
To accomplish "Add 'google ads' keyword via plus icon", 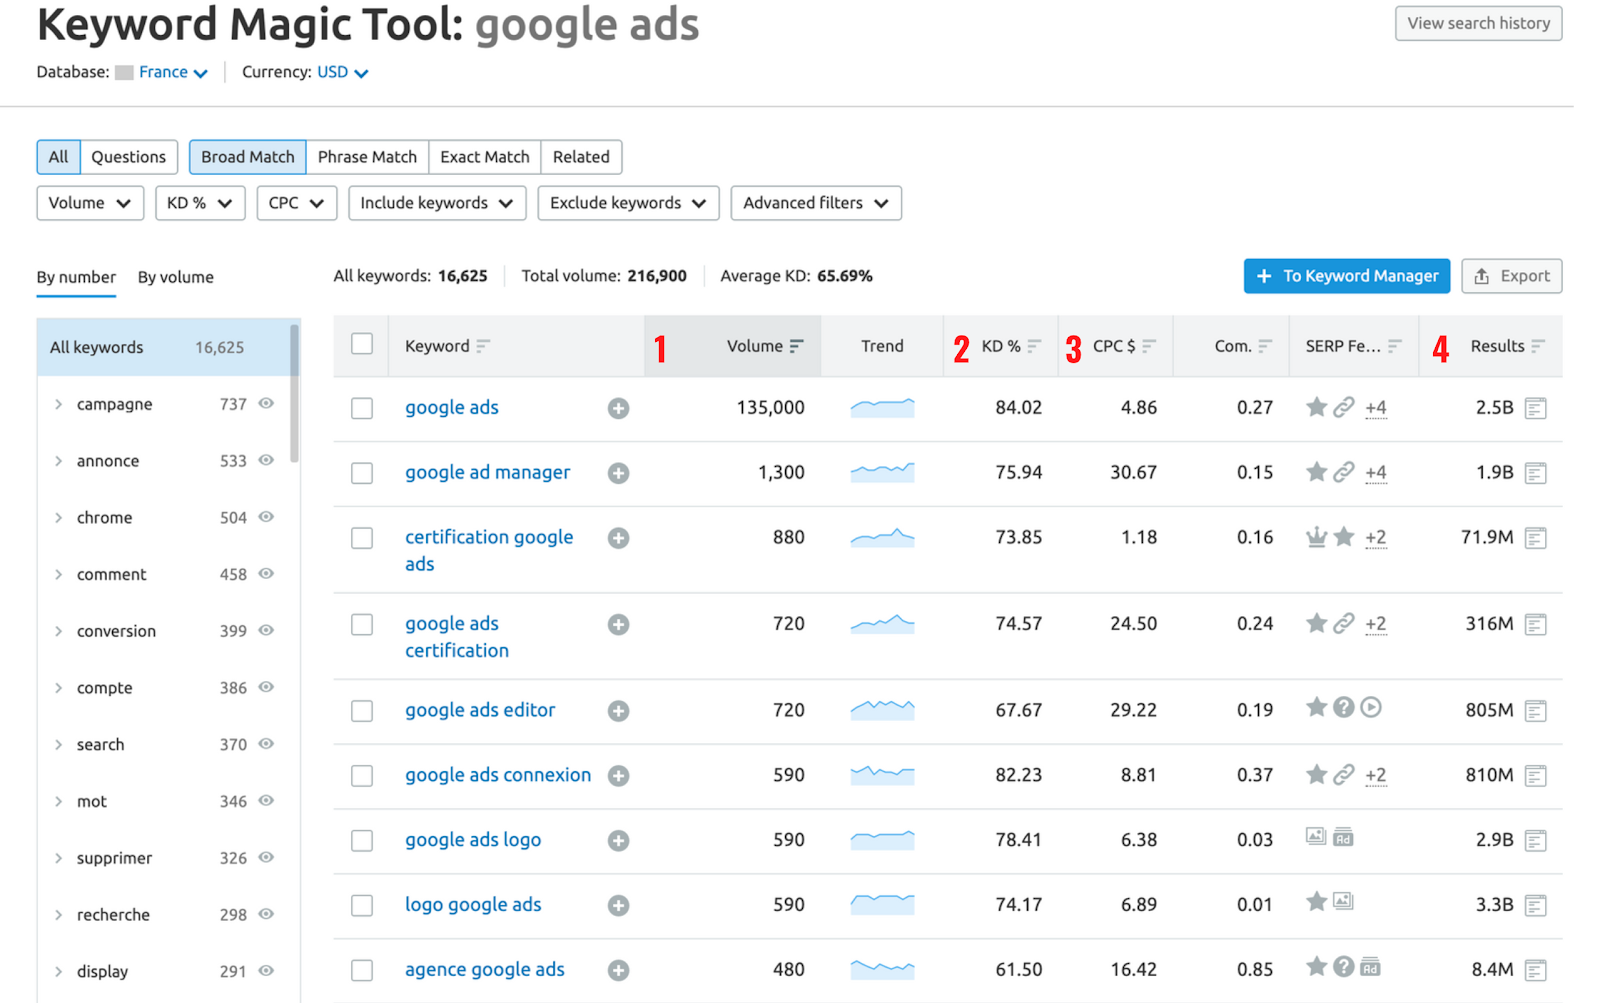I will 618,408.
